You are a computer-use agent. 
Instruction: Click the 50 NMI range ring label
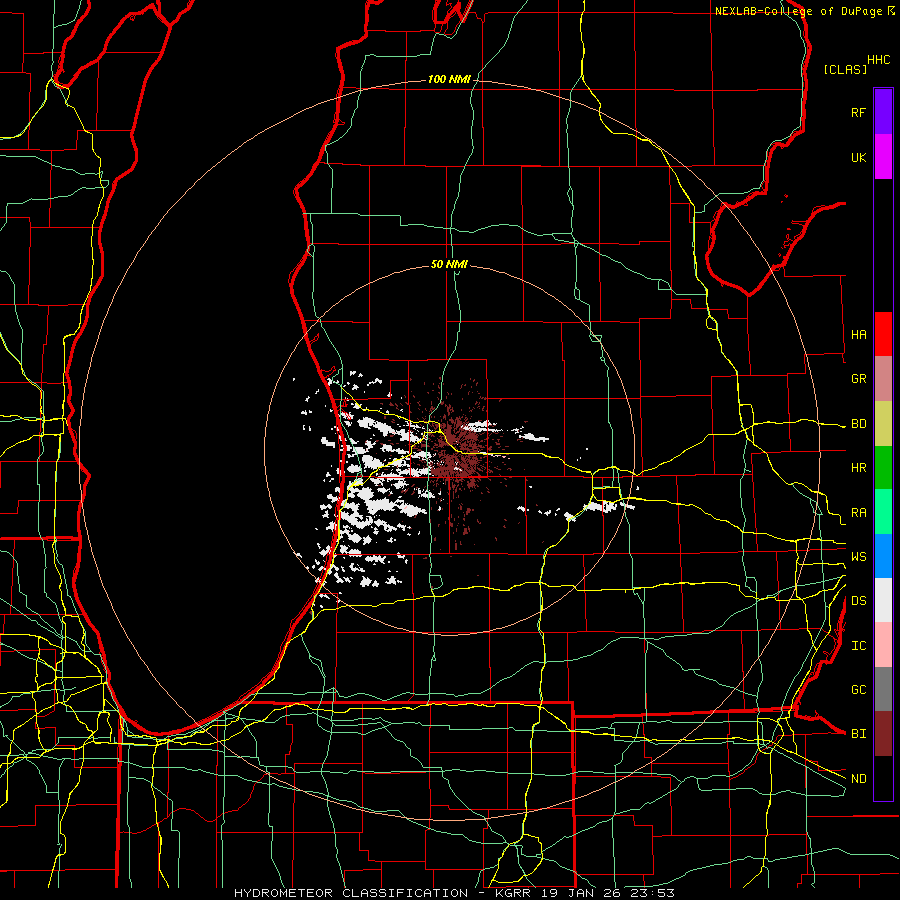click(449, 264)
